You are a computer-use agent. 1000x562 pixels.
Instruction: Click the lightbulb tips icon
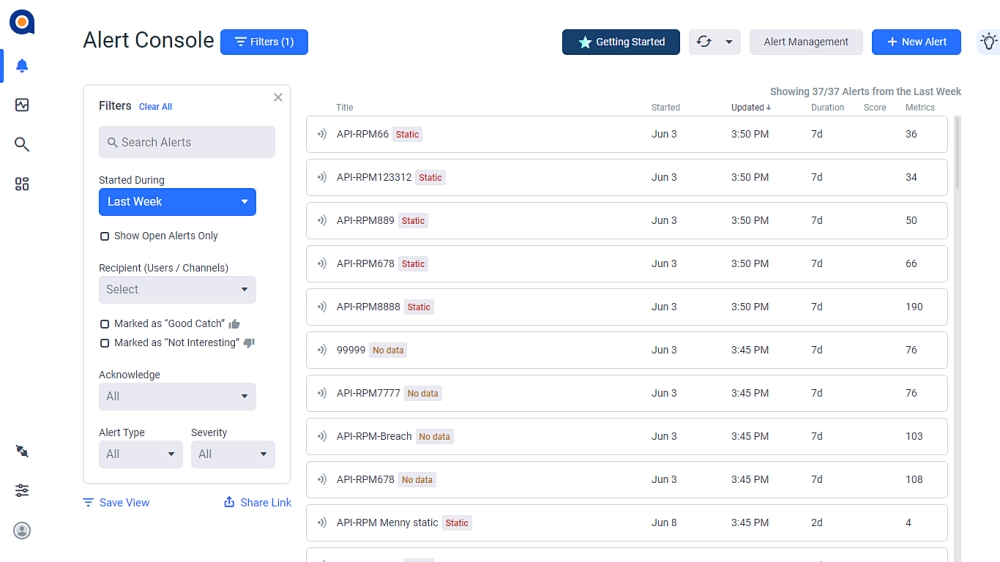[x=989, y=42]
